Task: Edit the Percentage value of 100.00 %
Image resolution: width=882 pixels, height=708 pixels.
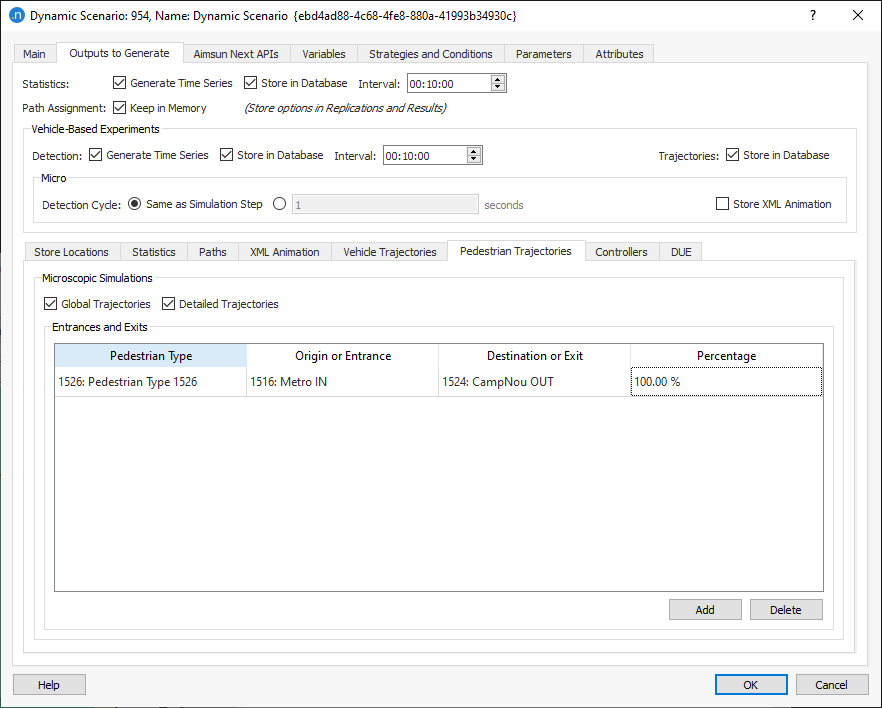Action: 725,381
